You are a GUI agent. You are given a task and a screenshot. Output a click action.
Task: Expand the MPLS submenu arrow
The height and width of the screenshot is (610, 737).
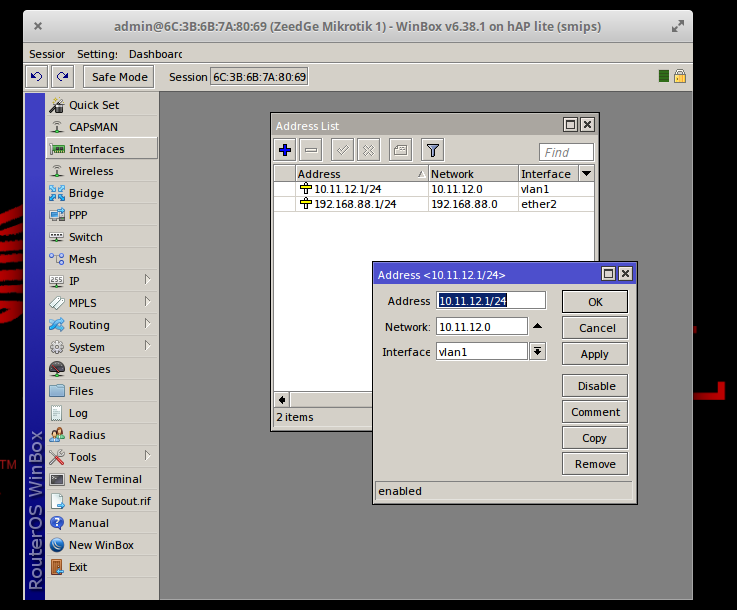(147, 302)
